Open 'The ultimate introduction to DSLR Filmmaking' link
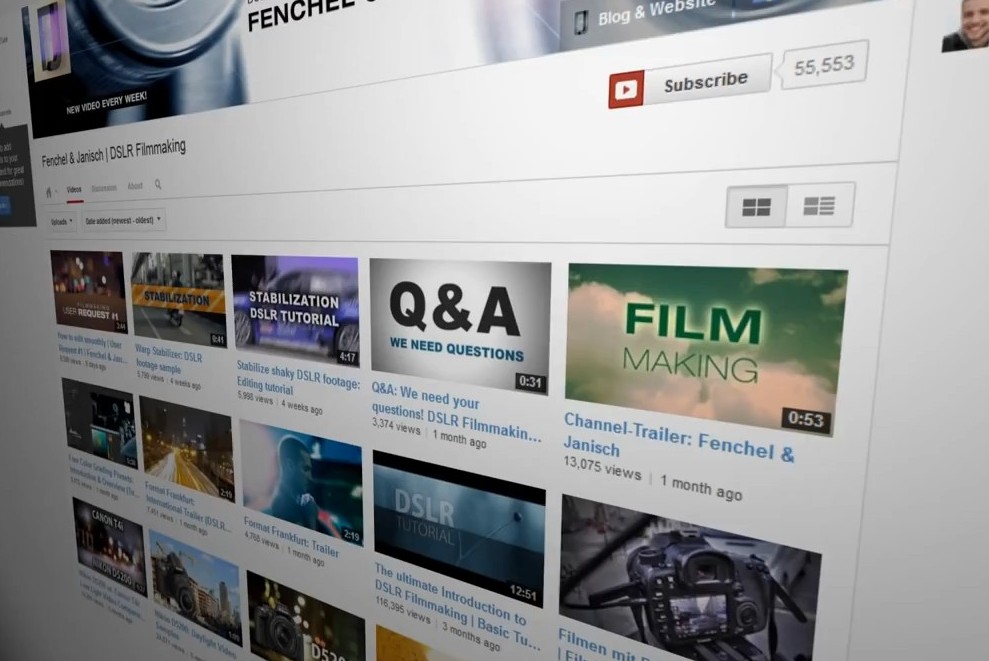 click(457, 607)
